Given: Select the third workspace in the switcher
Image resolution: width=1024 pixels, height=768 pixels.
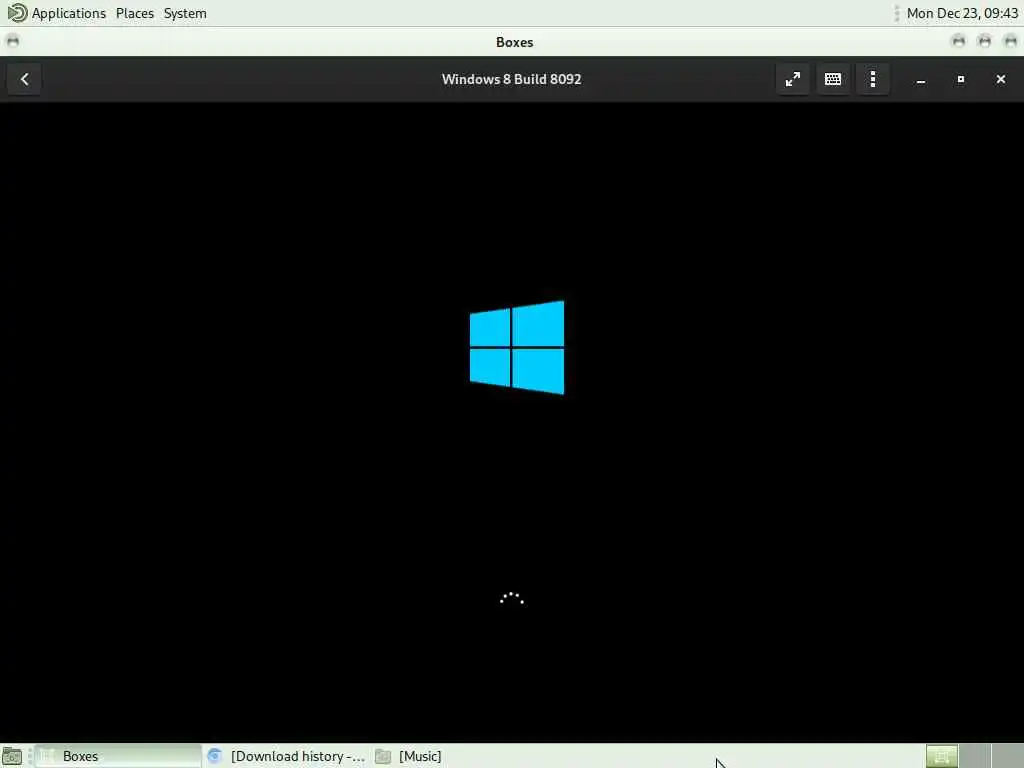Looking at the screenshot, I should click(x=1007, y=756).
